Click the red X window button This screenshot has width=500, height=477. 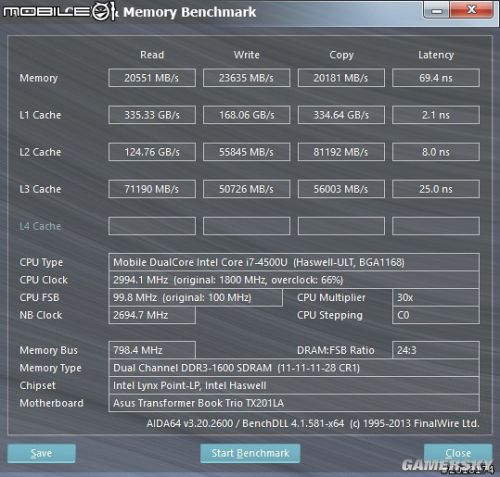tap(471, 10)
